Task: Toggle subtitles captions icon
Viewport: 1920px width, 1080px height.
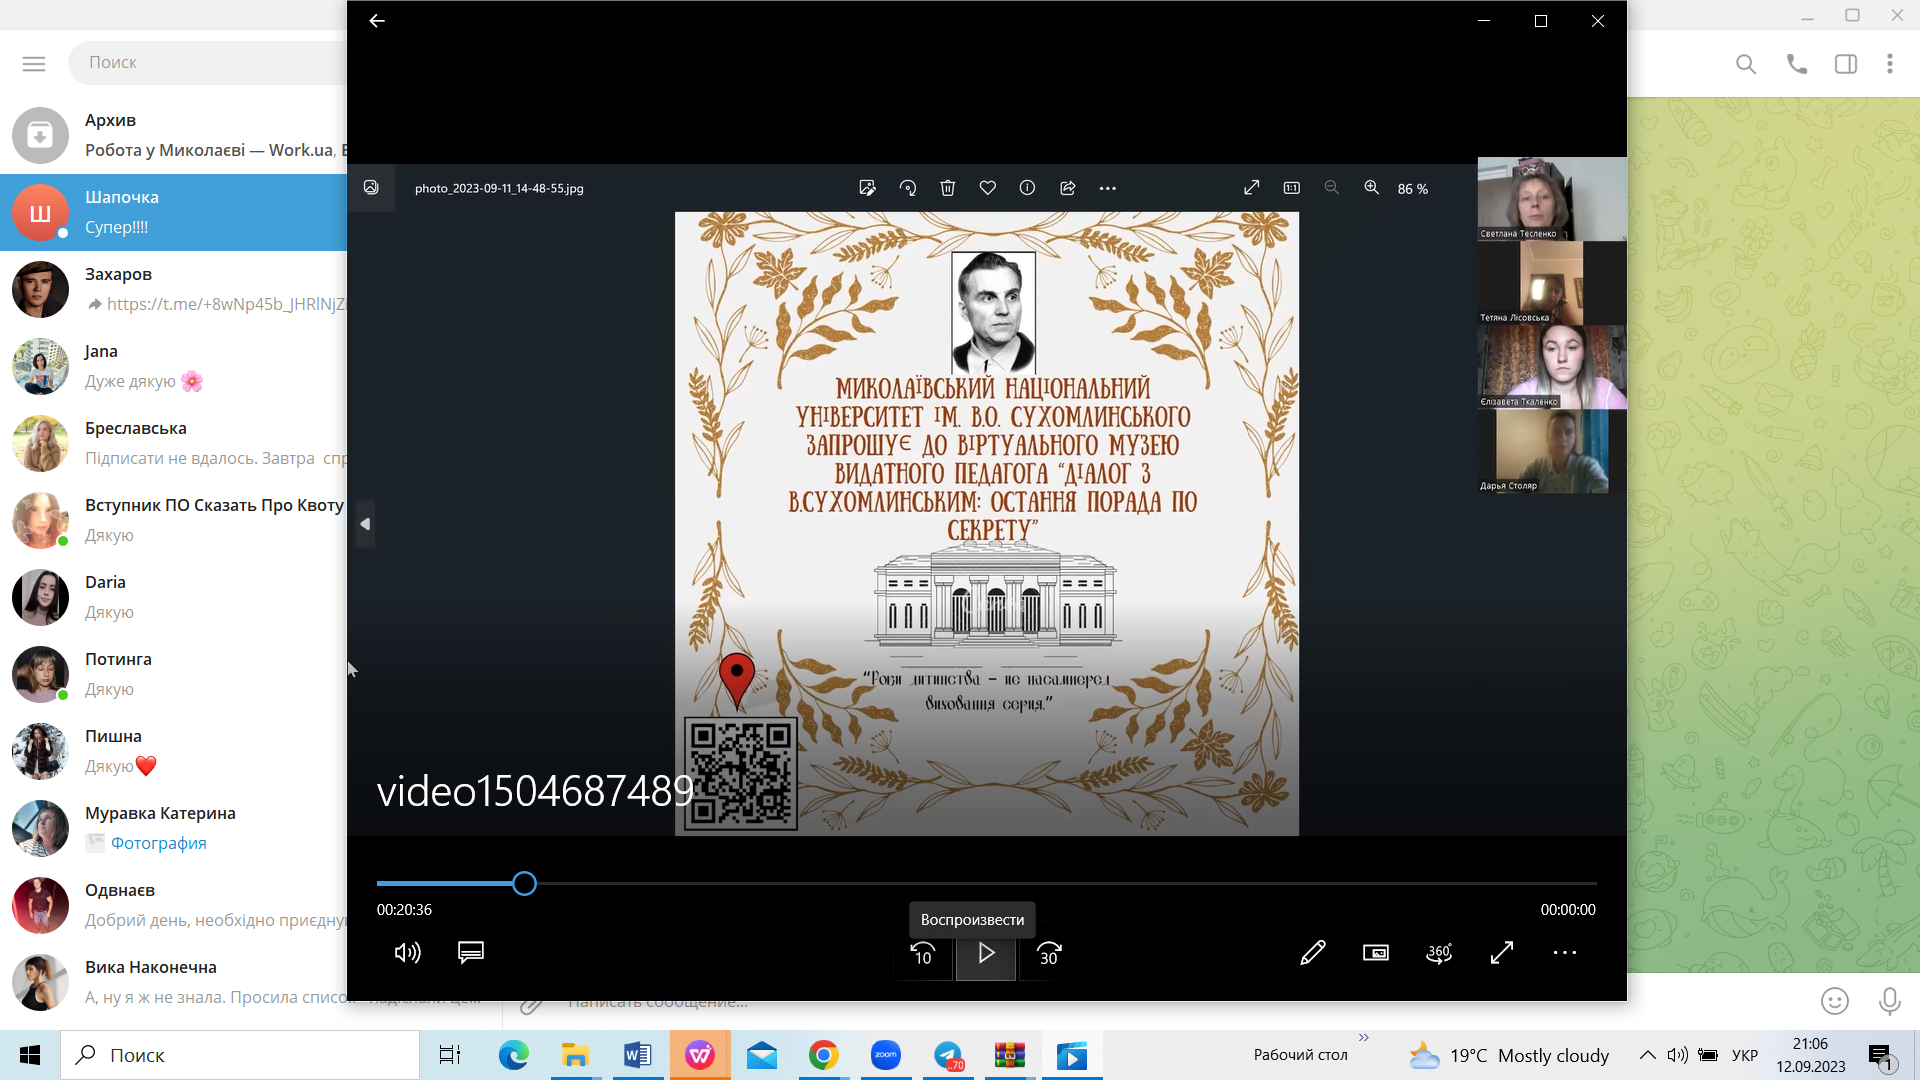Action: click(471, 952)
